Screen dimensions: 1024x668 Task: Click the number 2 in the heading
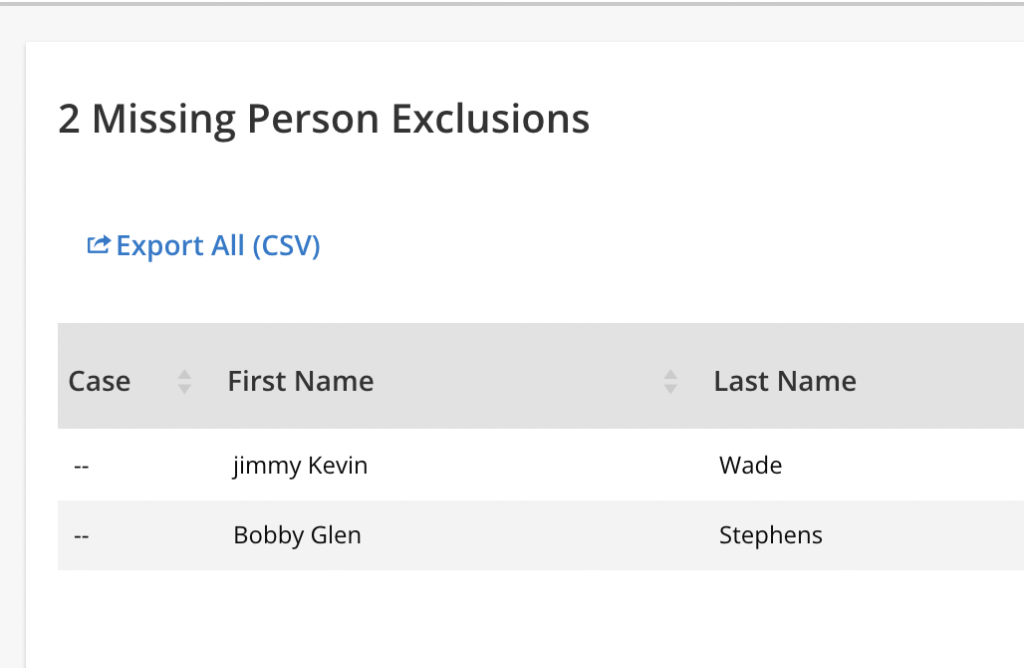click(x=68, y=119)
